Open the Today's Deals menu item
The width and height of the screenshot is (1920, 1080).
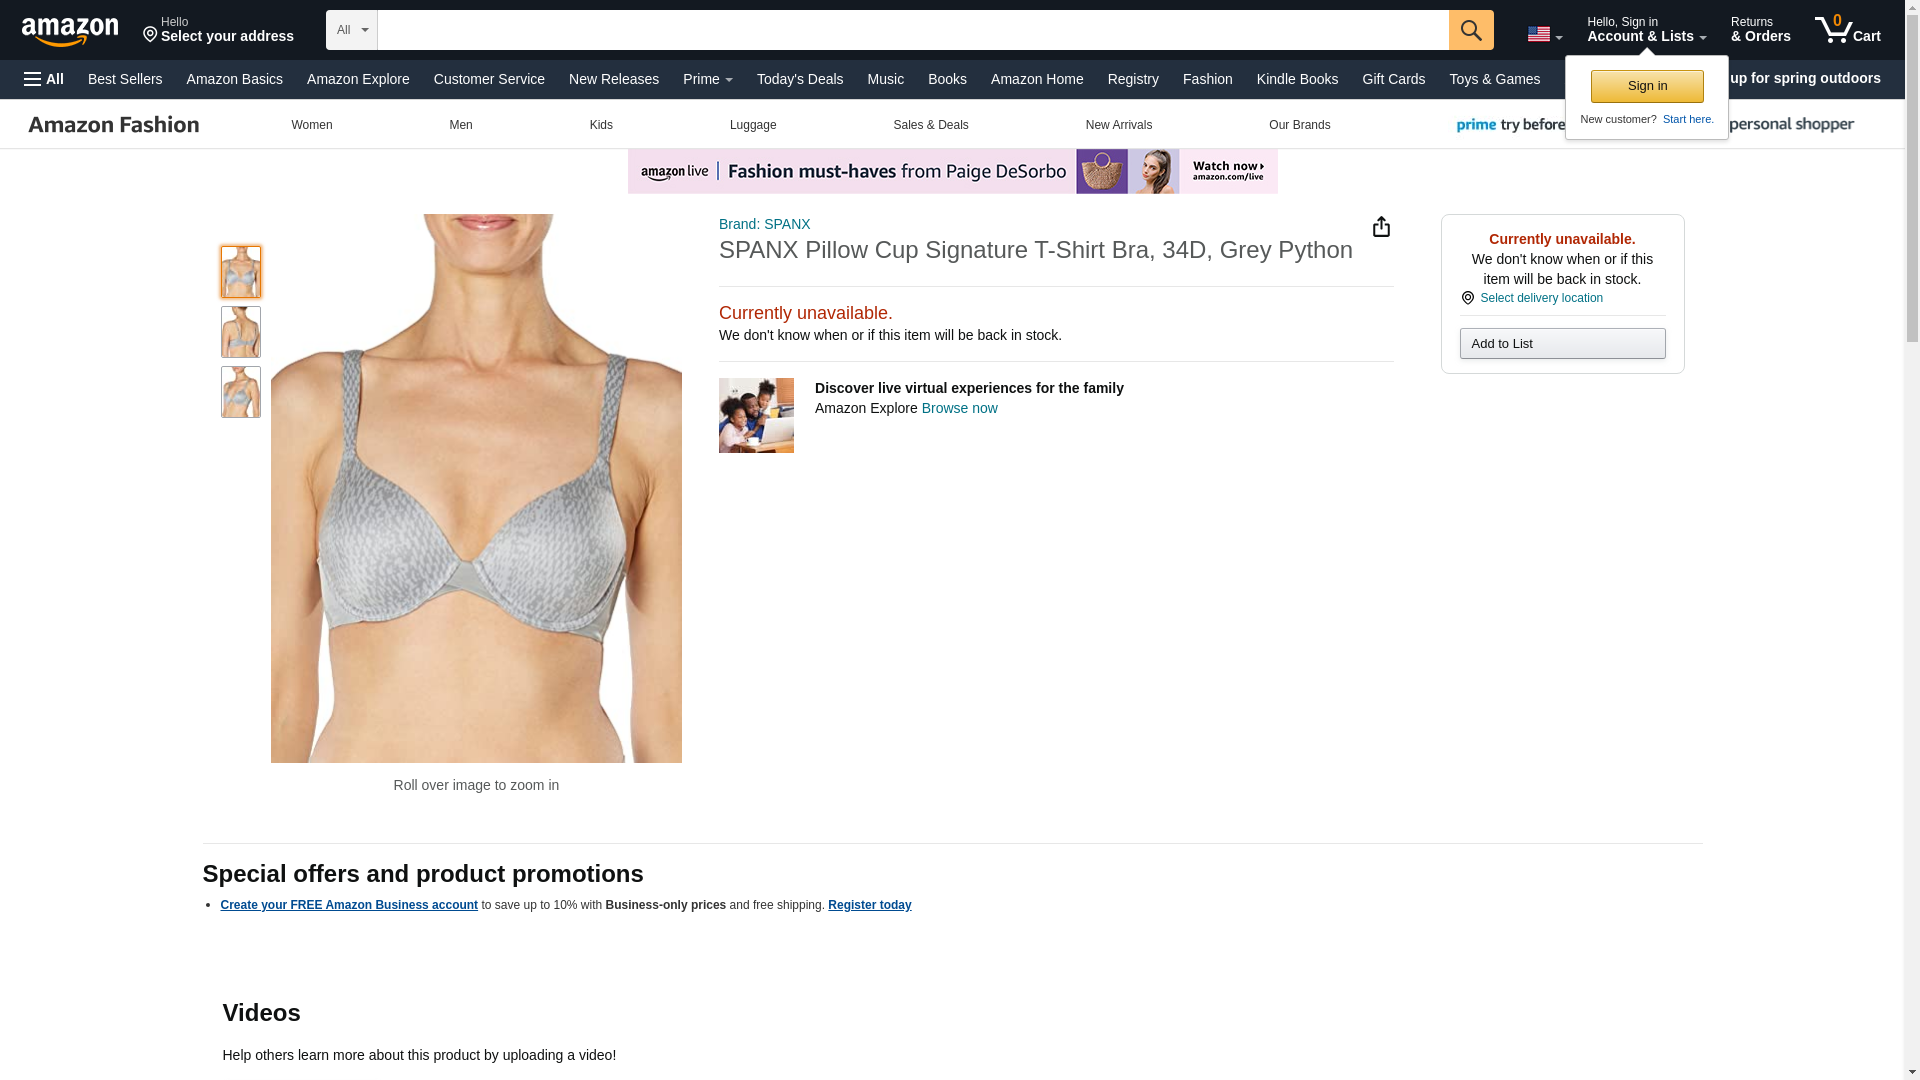point(799,79)
